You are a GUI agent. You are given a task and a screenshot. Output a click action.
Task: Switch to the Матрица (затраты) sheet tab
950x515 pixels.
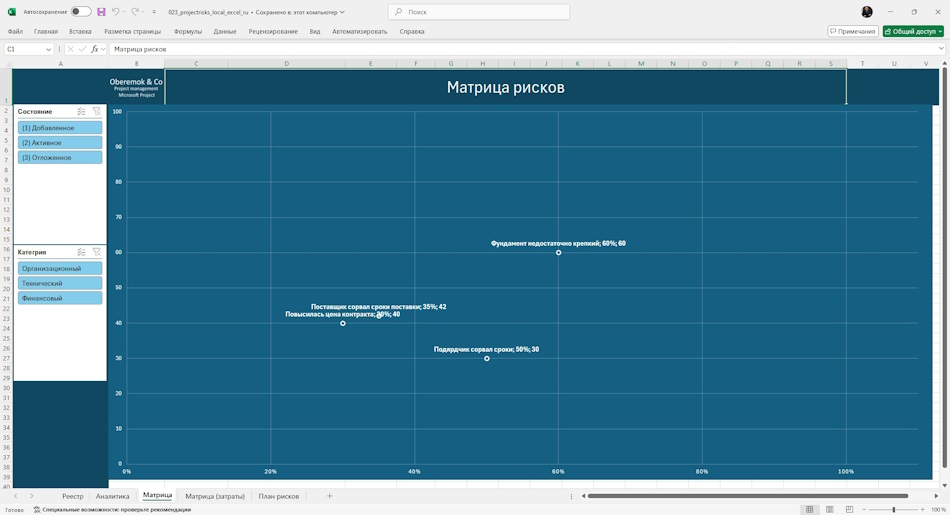[215, 496]
